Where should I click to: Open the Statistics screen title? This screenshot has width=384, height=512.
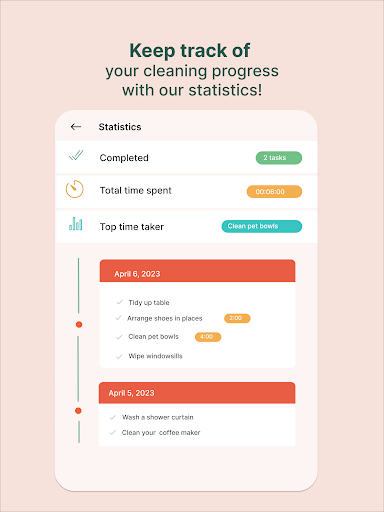[120, 127]
